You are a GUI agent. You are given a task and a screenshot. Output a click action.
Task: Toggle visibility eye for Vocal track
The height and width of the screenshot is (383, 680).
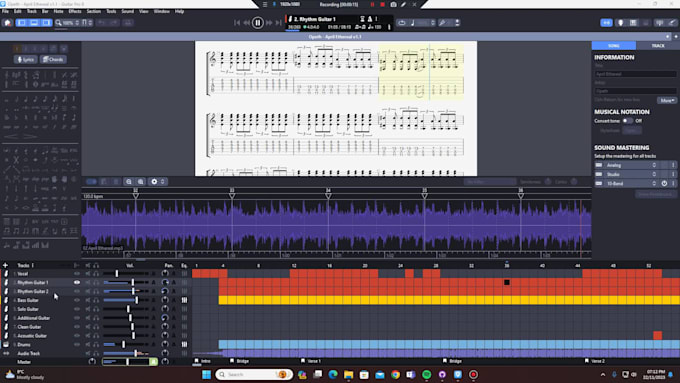(77, 274)
